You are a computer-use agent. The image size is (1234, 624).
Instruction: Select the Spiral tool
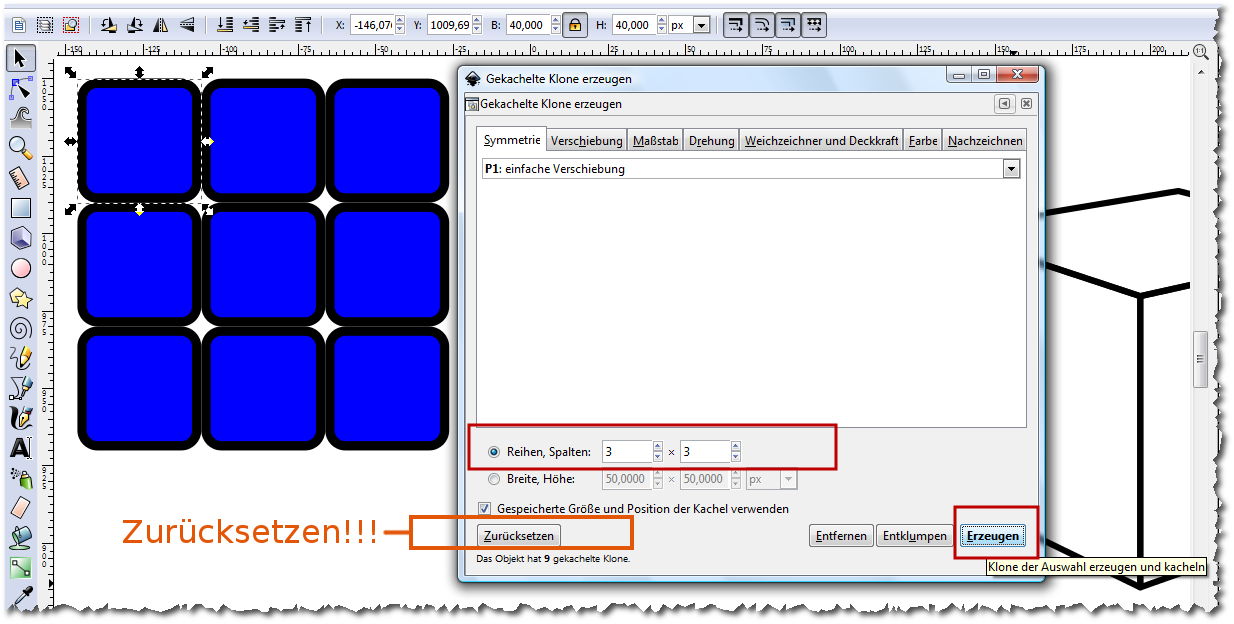[x=20, y=328]
